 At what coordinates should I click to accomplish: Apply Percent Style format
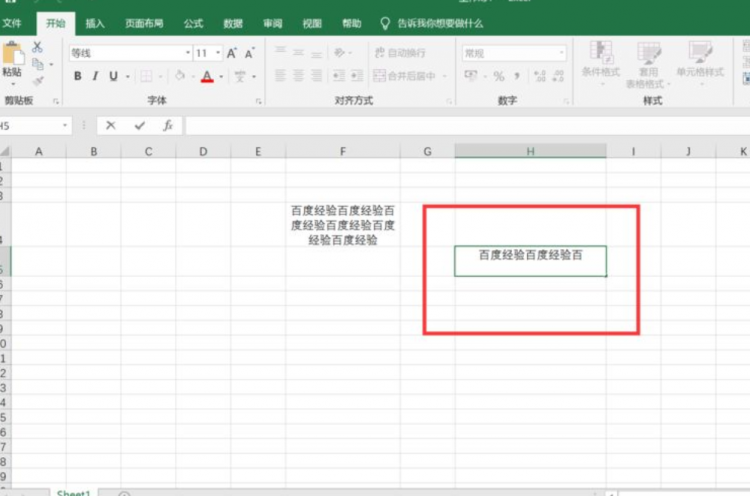[499, 76]
